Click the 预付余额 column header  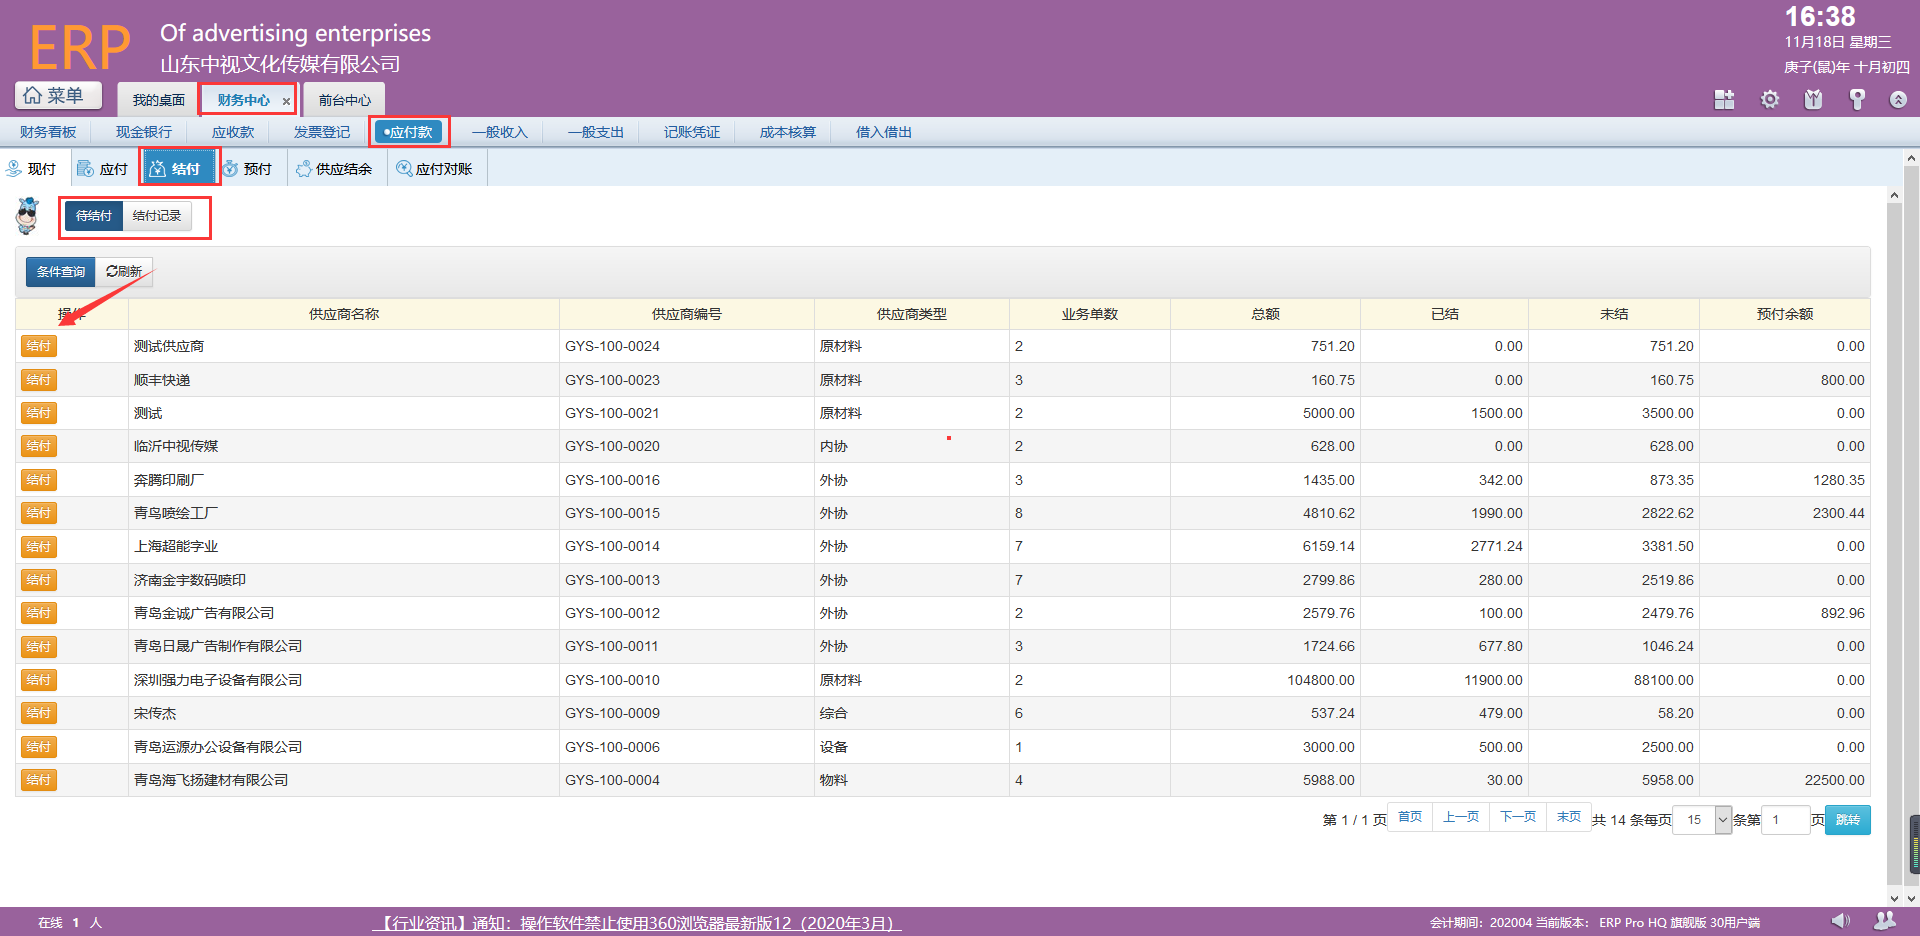[x=1785, y=314]
